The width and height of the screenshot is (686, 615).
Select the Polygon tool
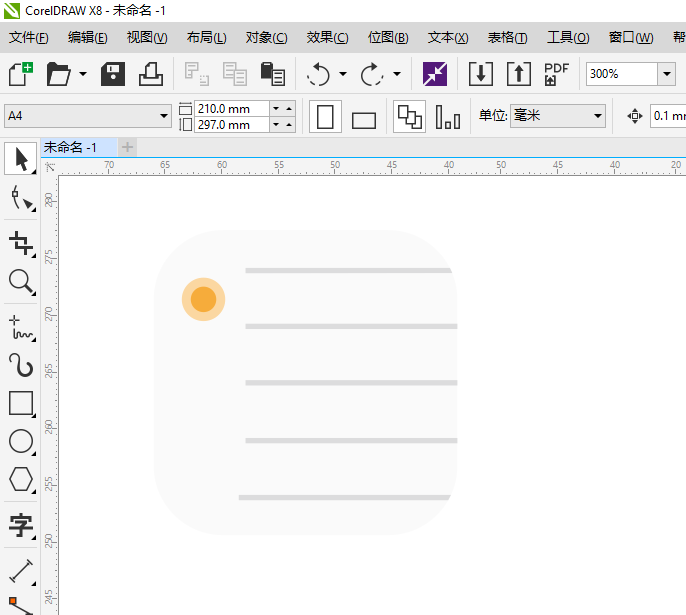tap(20, 480)
